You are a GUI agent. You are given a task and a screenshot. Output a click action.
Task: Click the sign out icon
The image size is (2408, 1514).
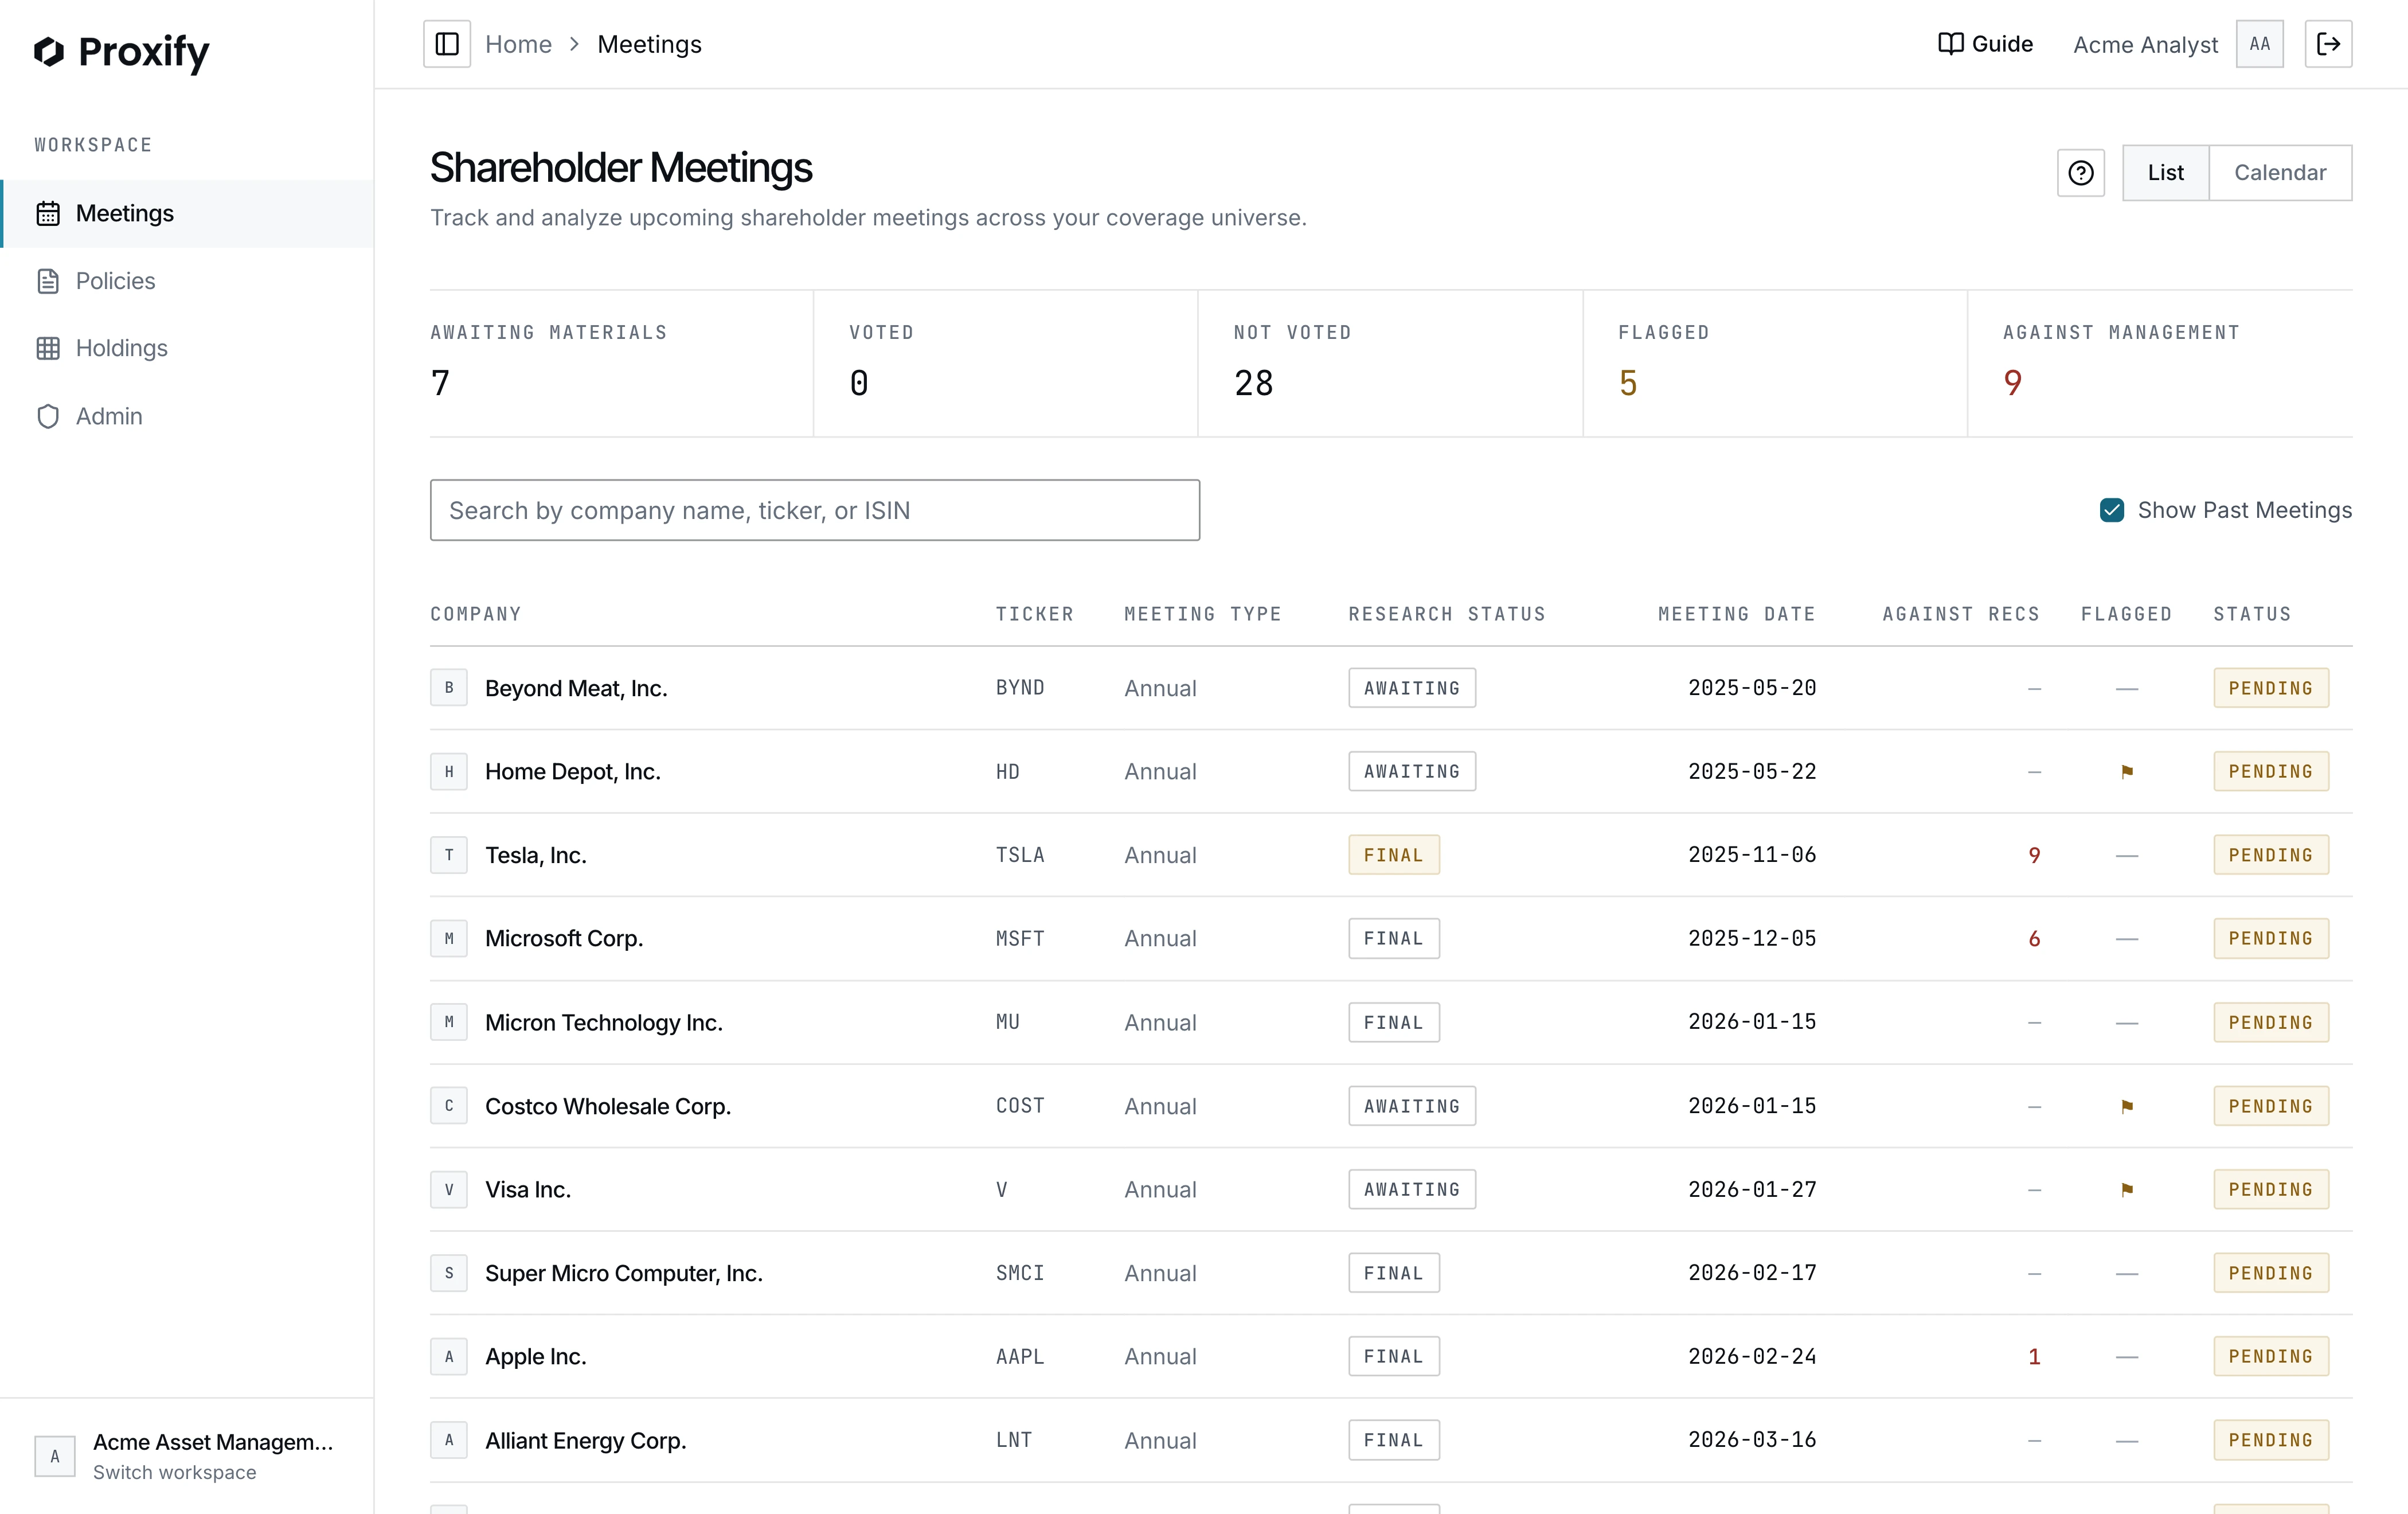2329,44
